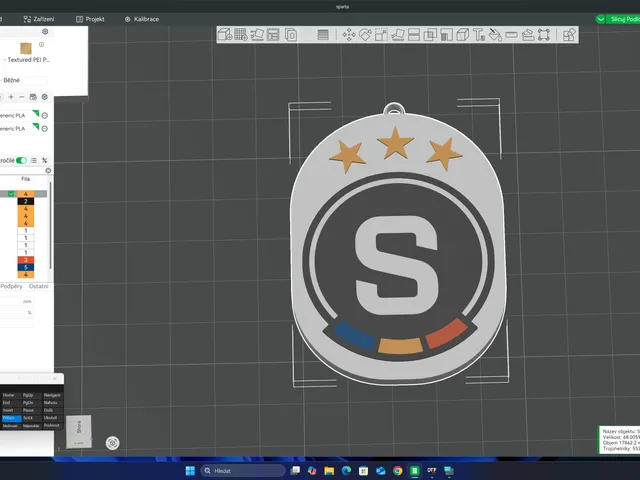Click the printer settings gear at panel top
This screenshot has height=480, width=640.
point(45,31)
